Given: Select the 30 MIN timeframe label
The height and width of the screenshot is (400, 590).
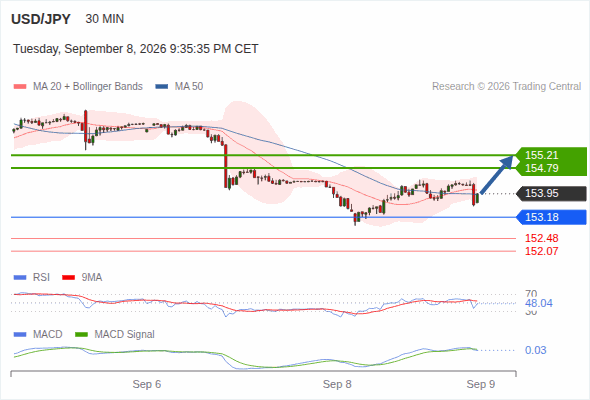Looking at the screenshot, I should click(105, 19).
